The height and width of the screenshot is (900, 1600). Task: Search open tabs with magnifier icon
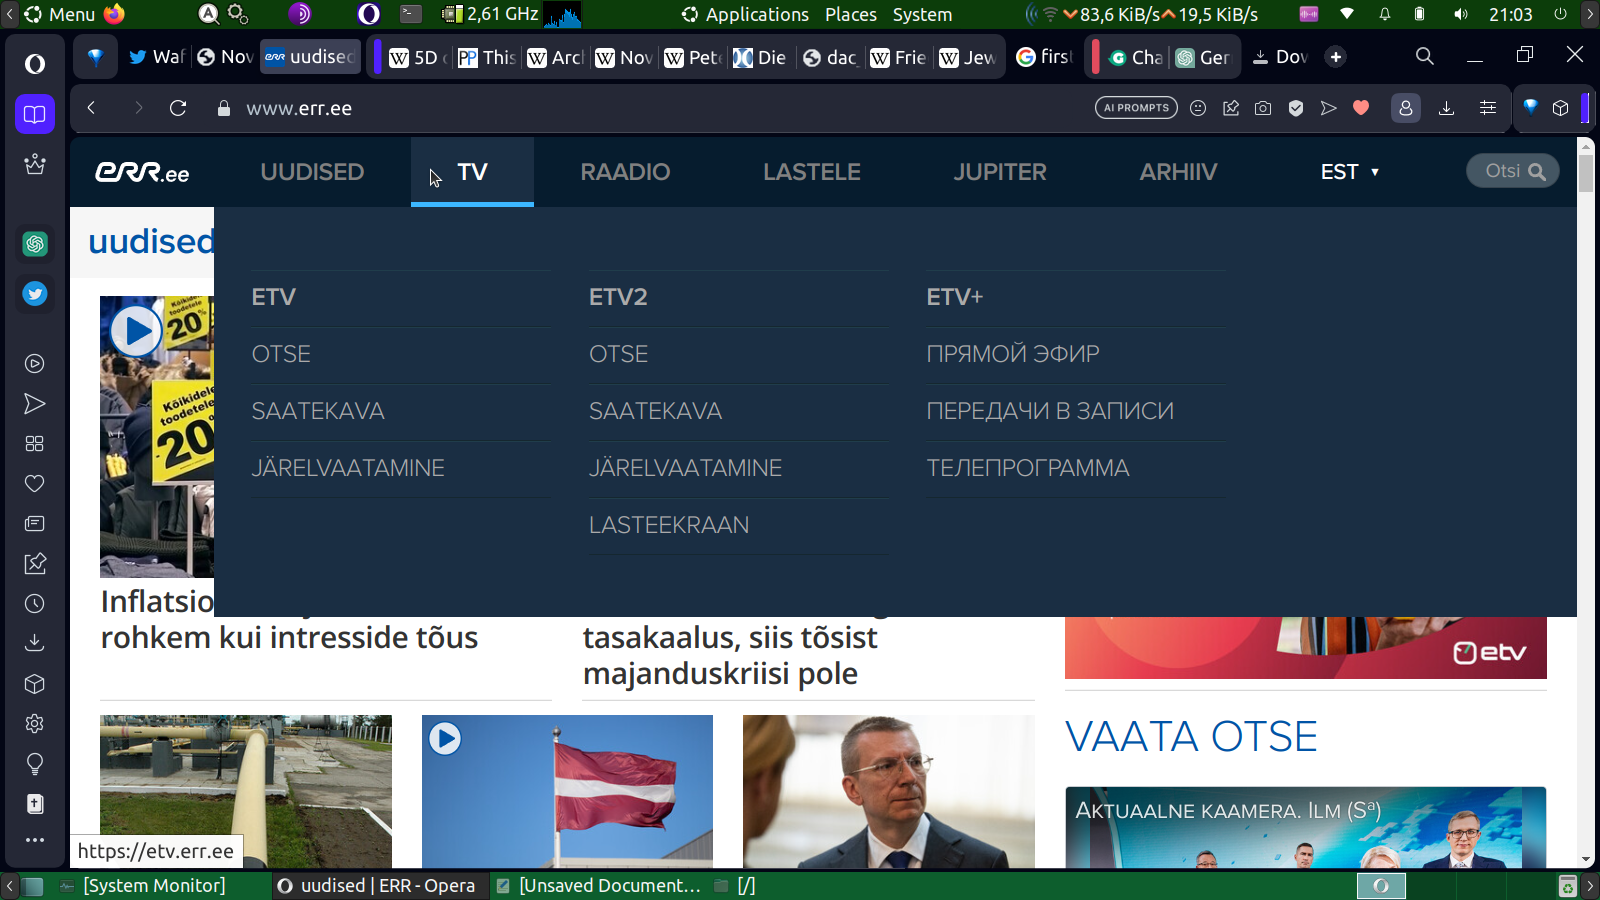tap(1425, 57)
